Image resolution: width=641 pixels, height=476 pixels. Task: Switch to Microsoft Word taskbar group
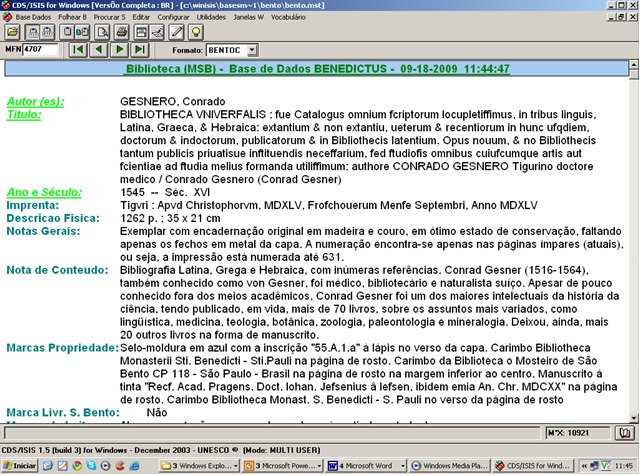coord(366,465)
